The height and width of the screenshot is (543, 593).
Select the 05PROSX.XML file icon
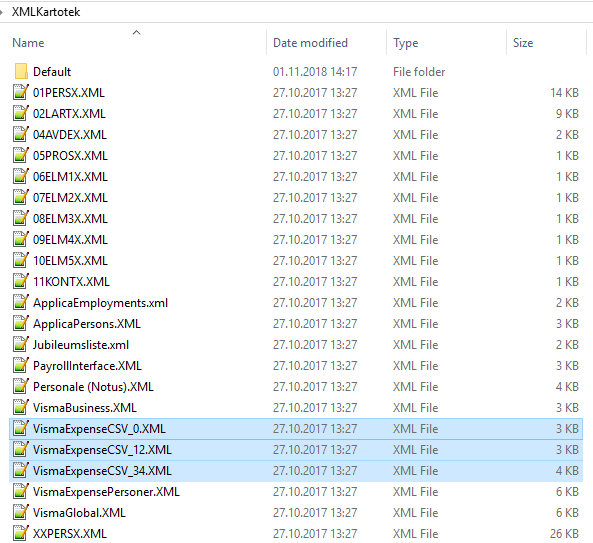21,155
